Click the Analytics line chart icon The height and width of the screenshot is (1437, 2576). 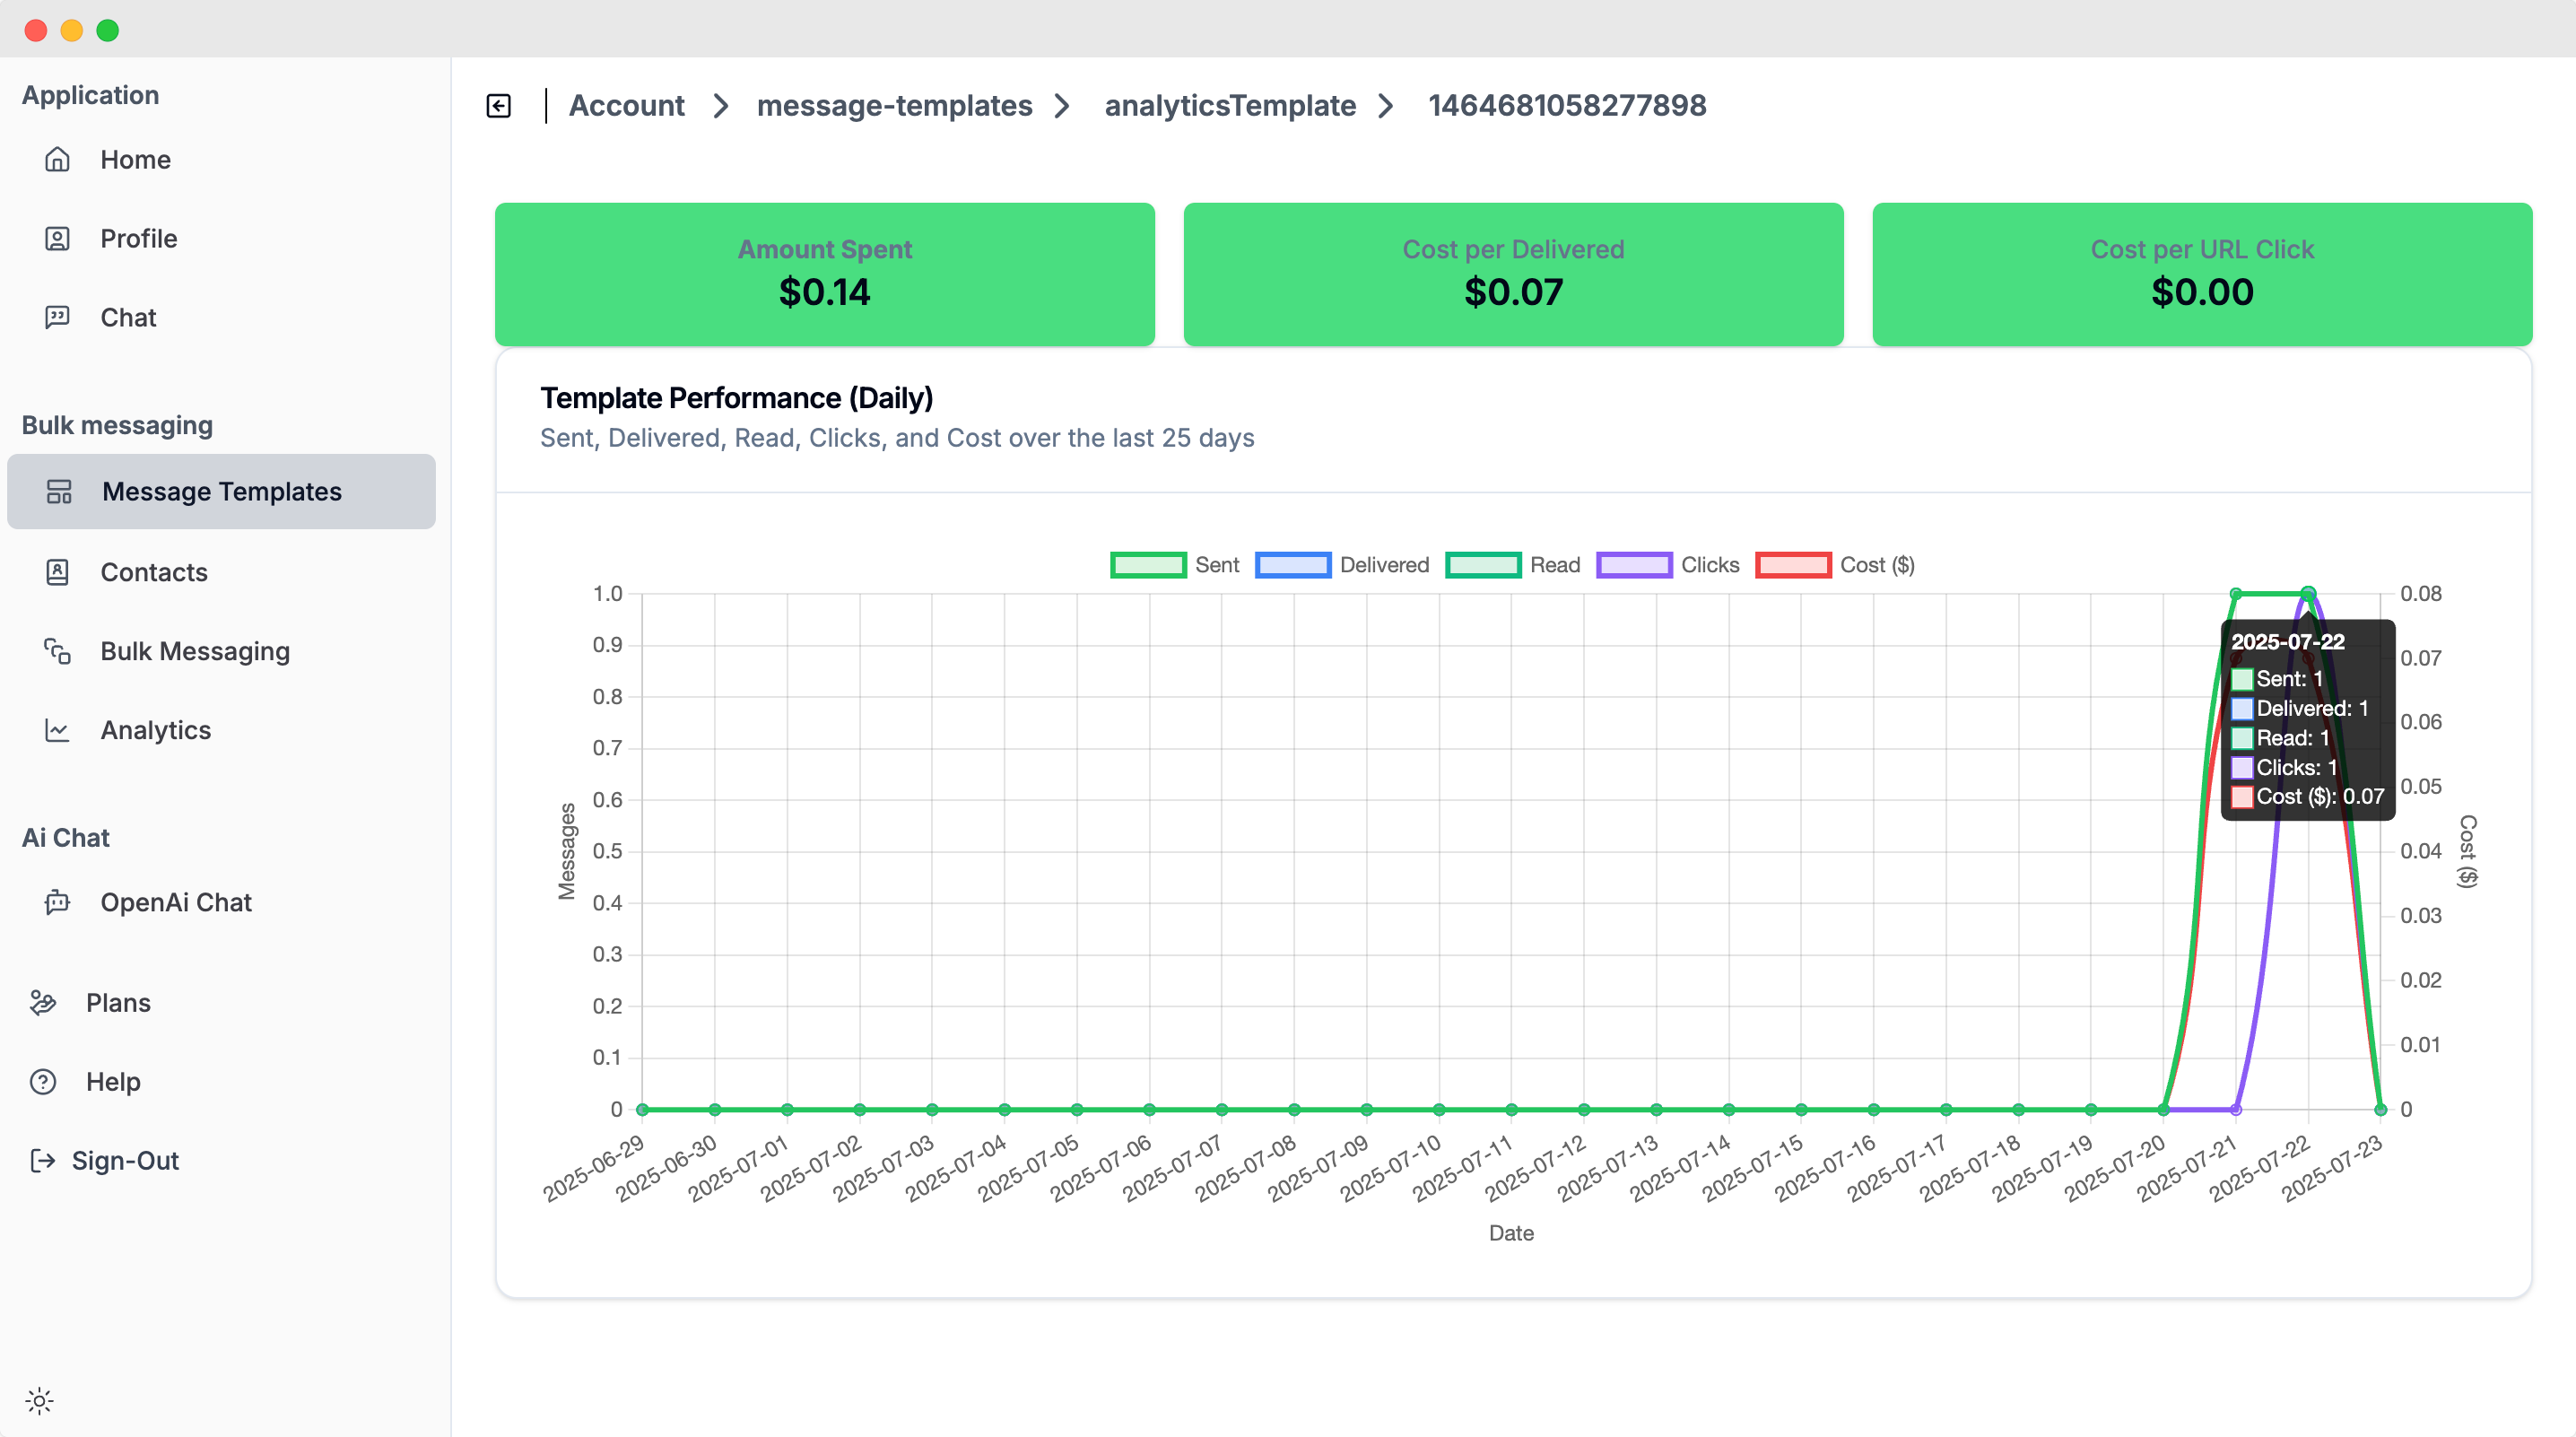[57, 730]
